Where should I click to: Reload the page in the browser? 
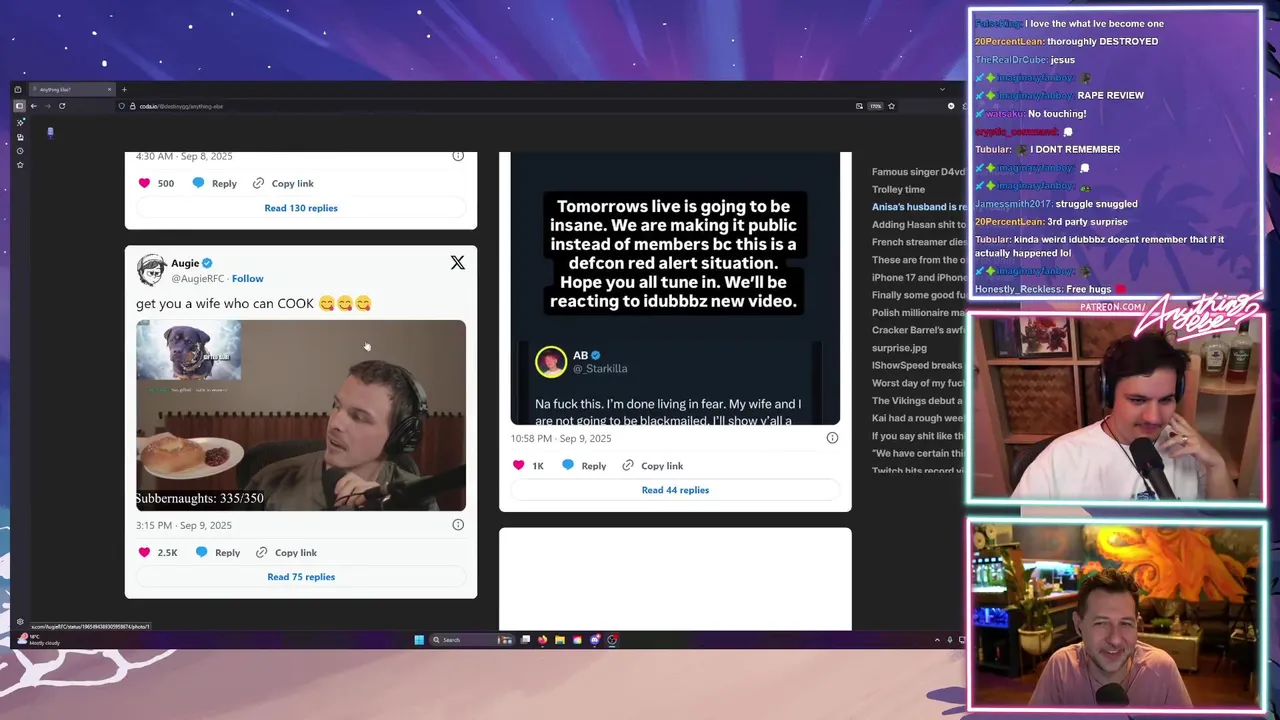62,106
